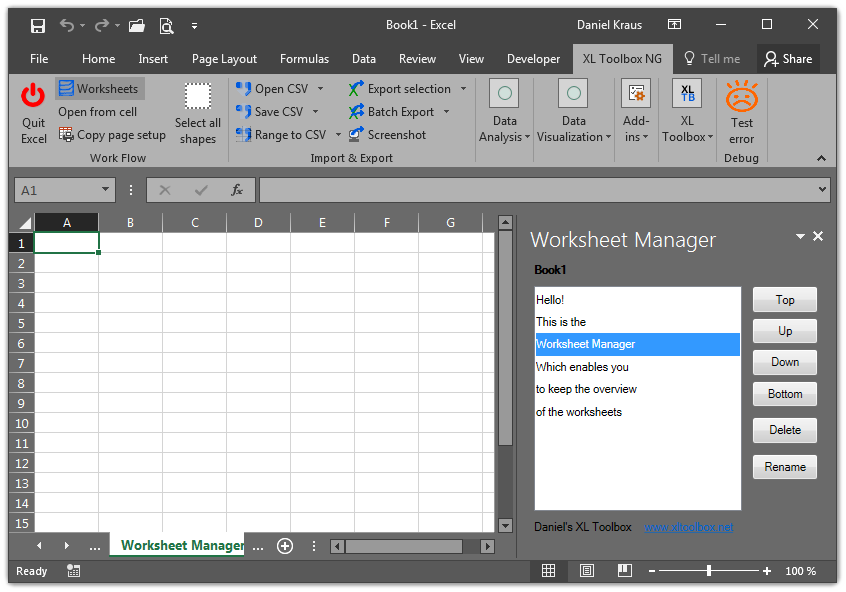Click the formula bar input field
Screen dimensions: 846x592
pyautogui.click(x=537, y=190)
